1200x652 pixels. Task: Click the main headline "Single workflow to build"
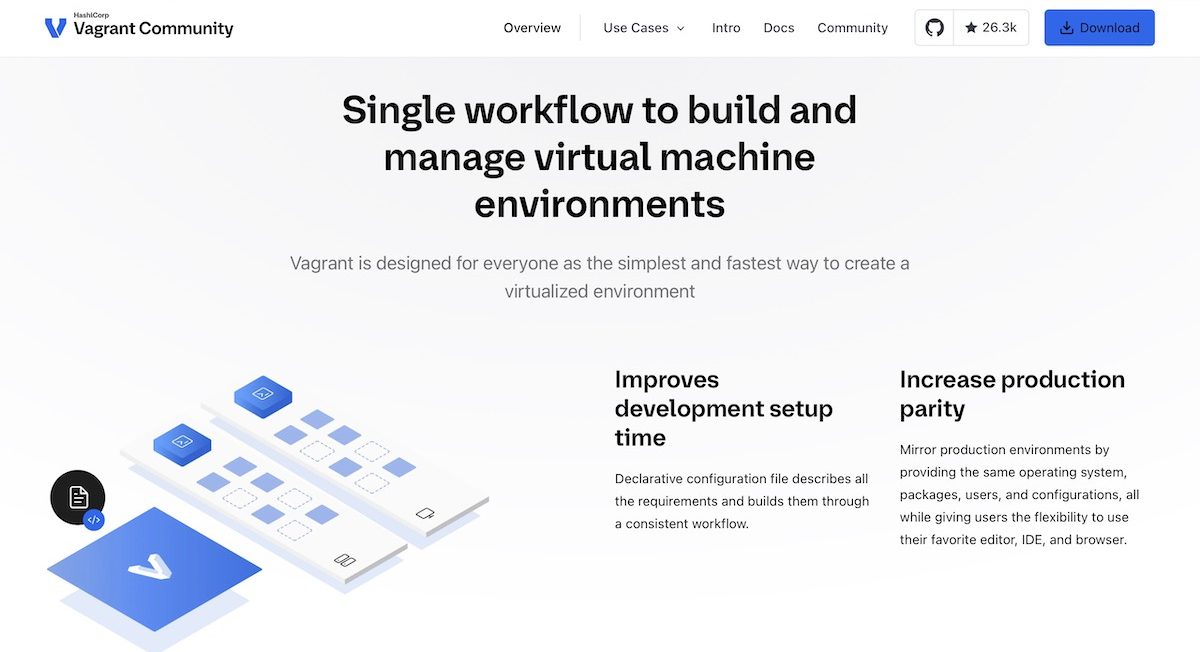tap(599, 156)
